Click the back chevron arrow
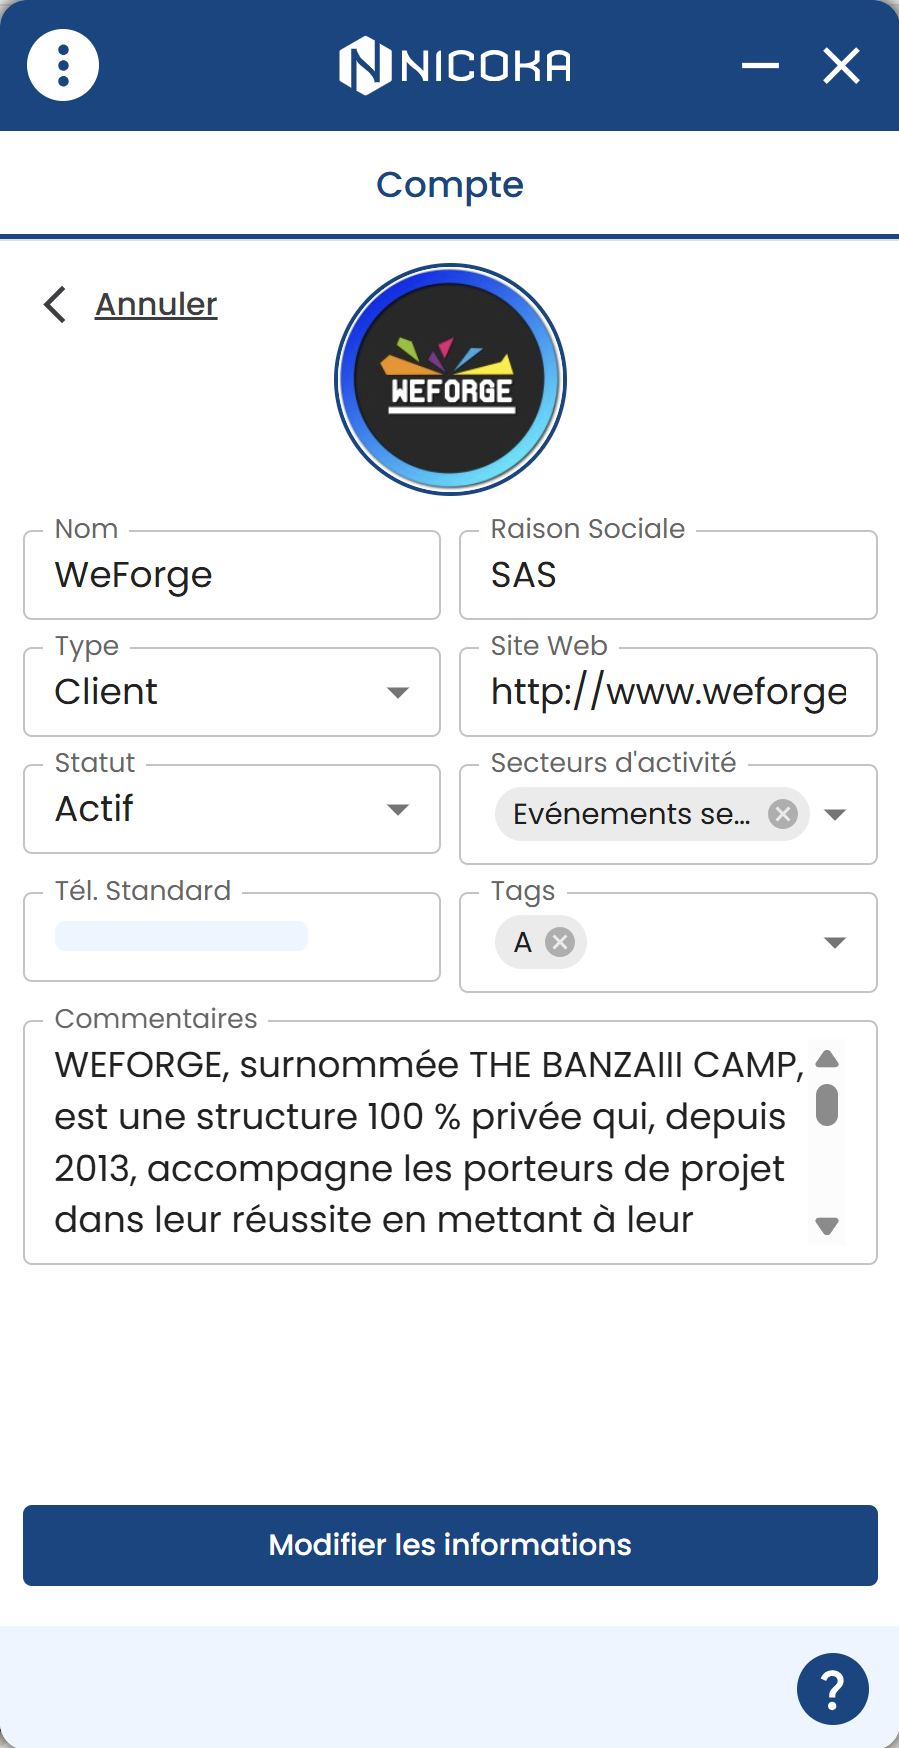 coord(56,305)
